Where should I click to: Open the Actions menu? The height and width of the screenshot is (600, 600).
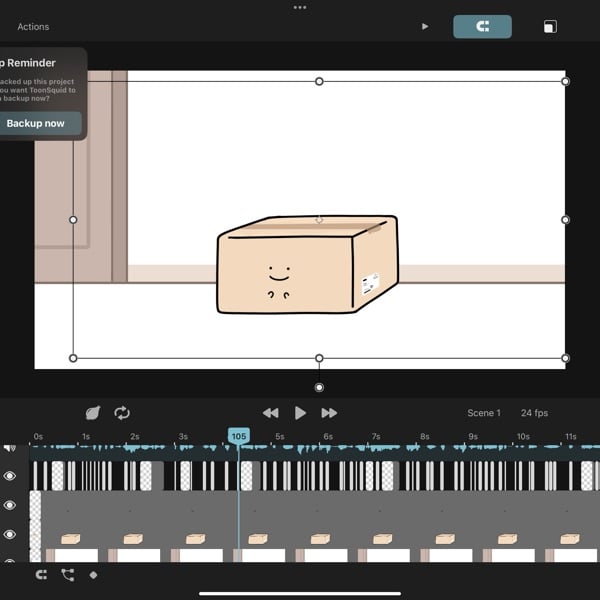tap(33, 27)
